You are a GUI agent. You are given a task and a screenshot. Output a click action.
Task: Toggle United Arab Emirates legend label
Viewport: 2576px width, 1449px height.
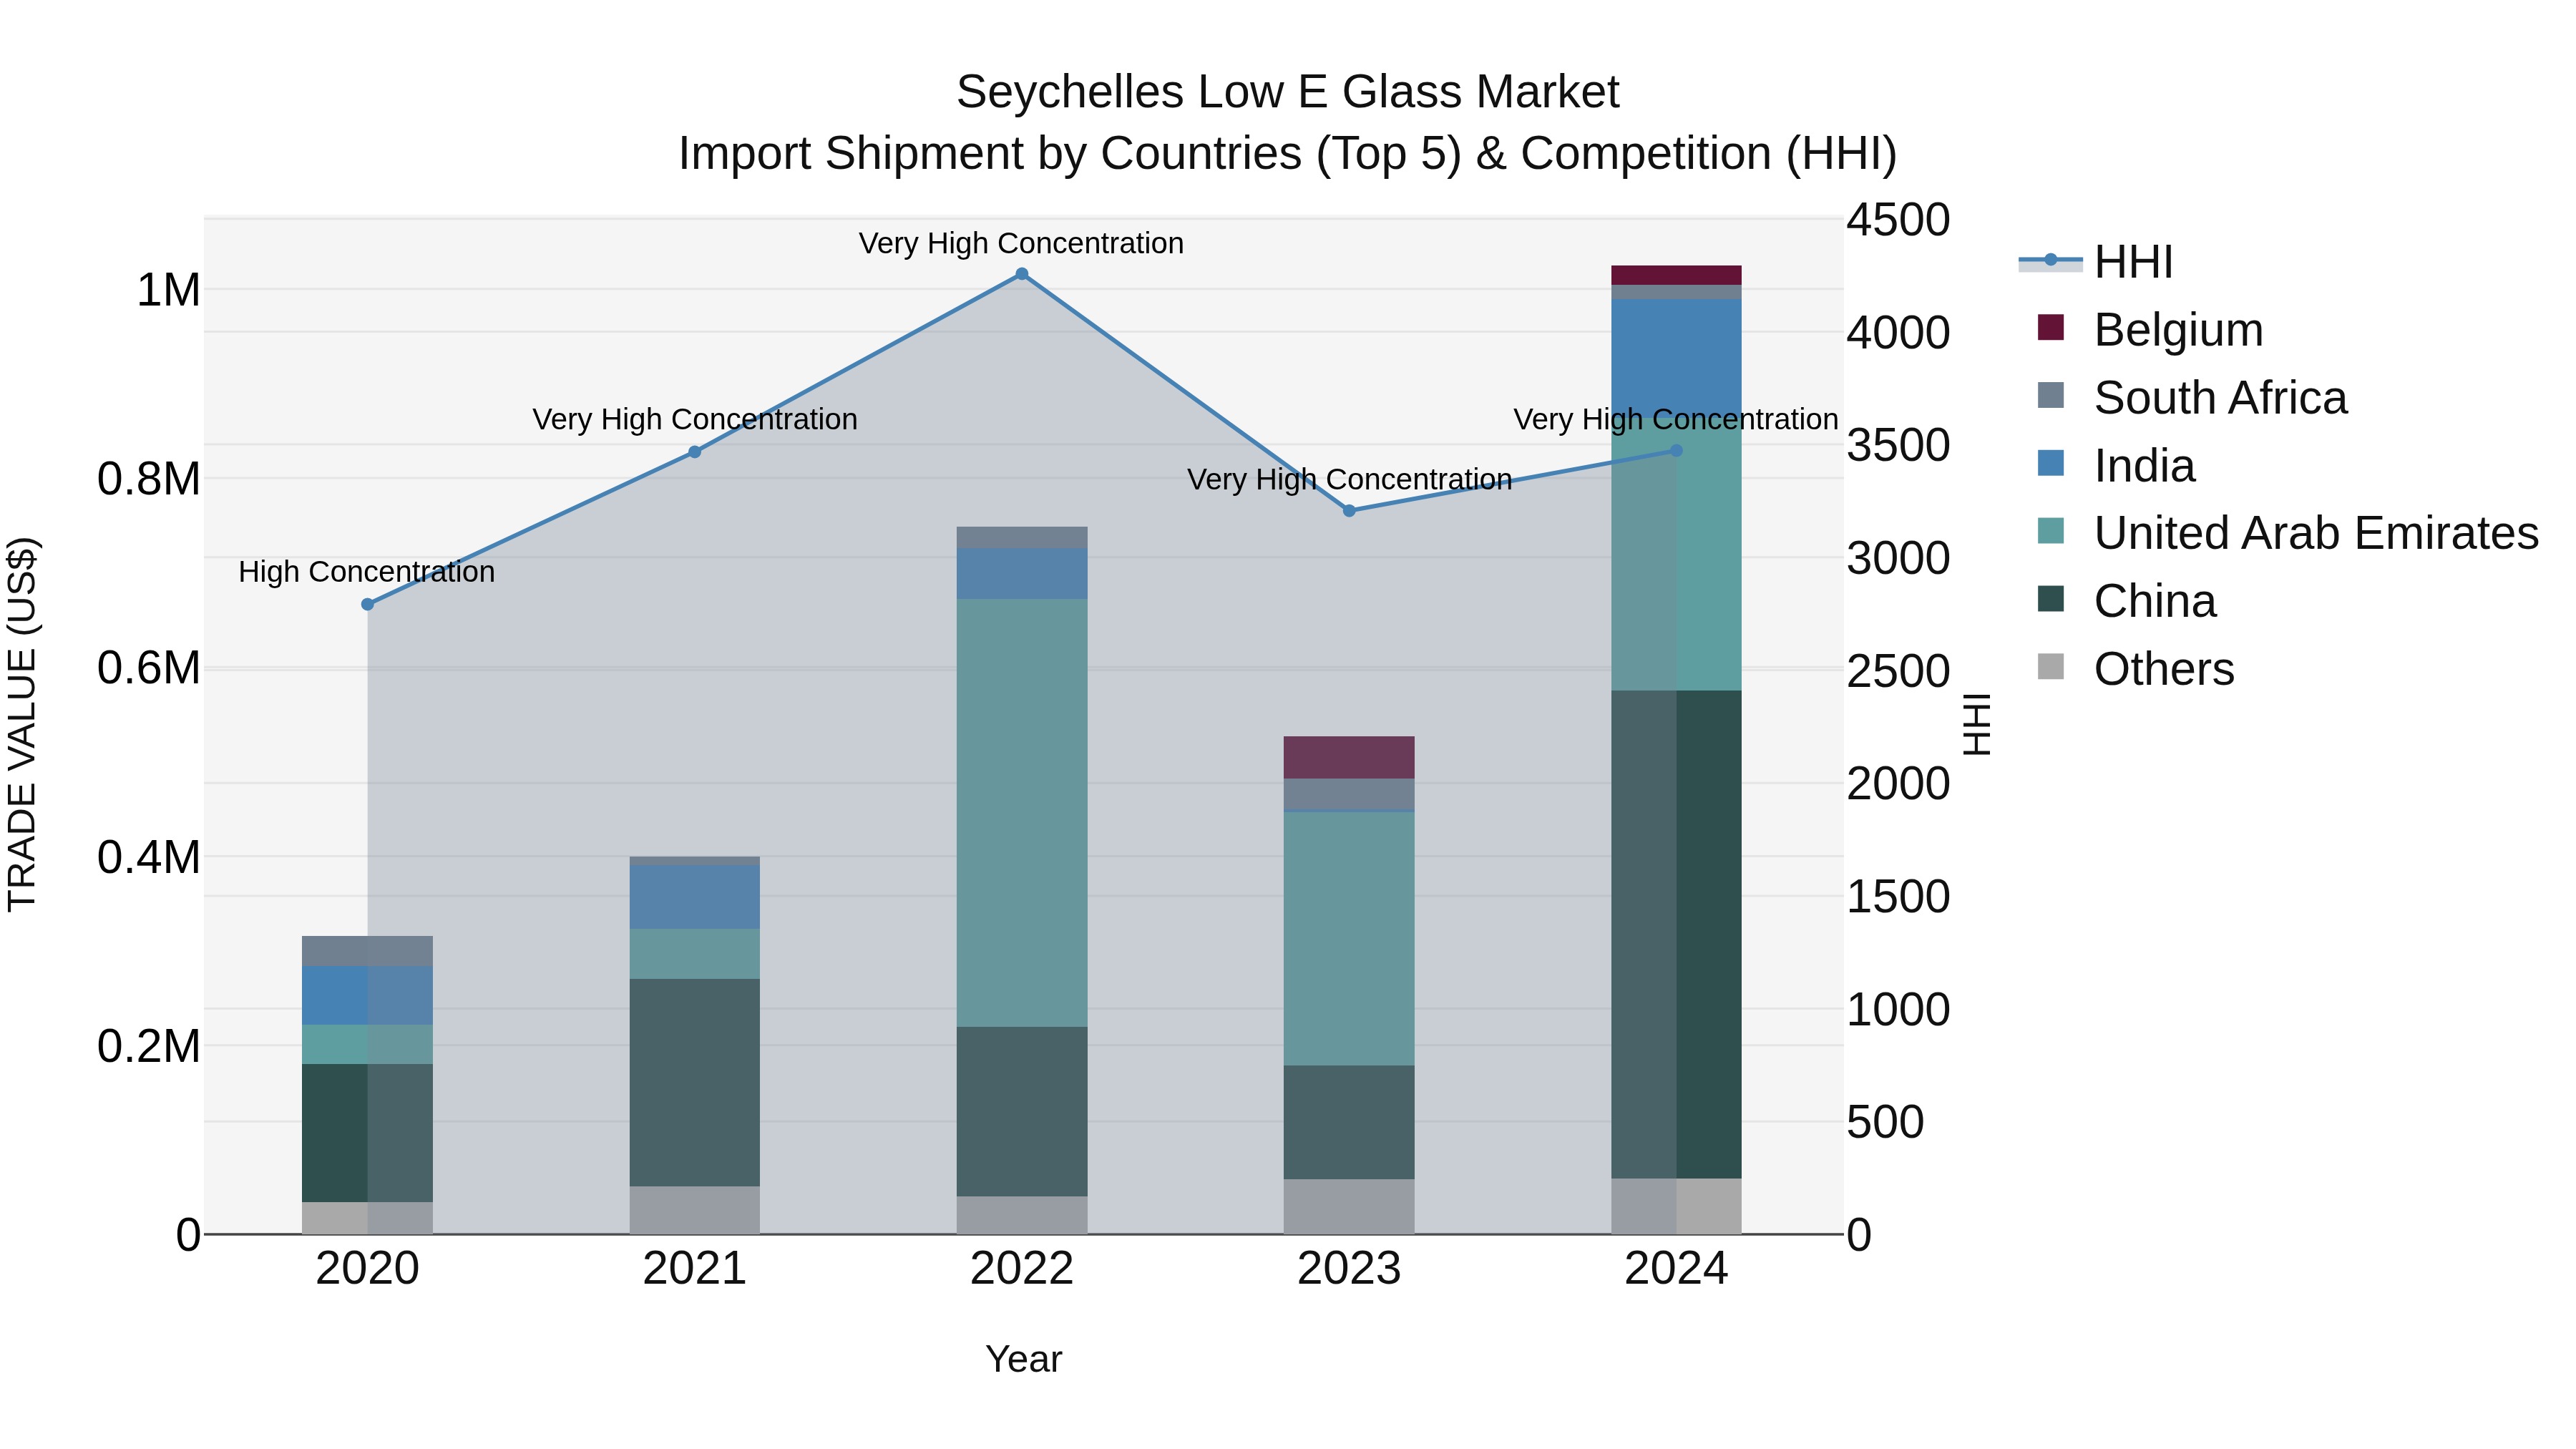[2316, 533]
